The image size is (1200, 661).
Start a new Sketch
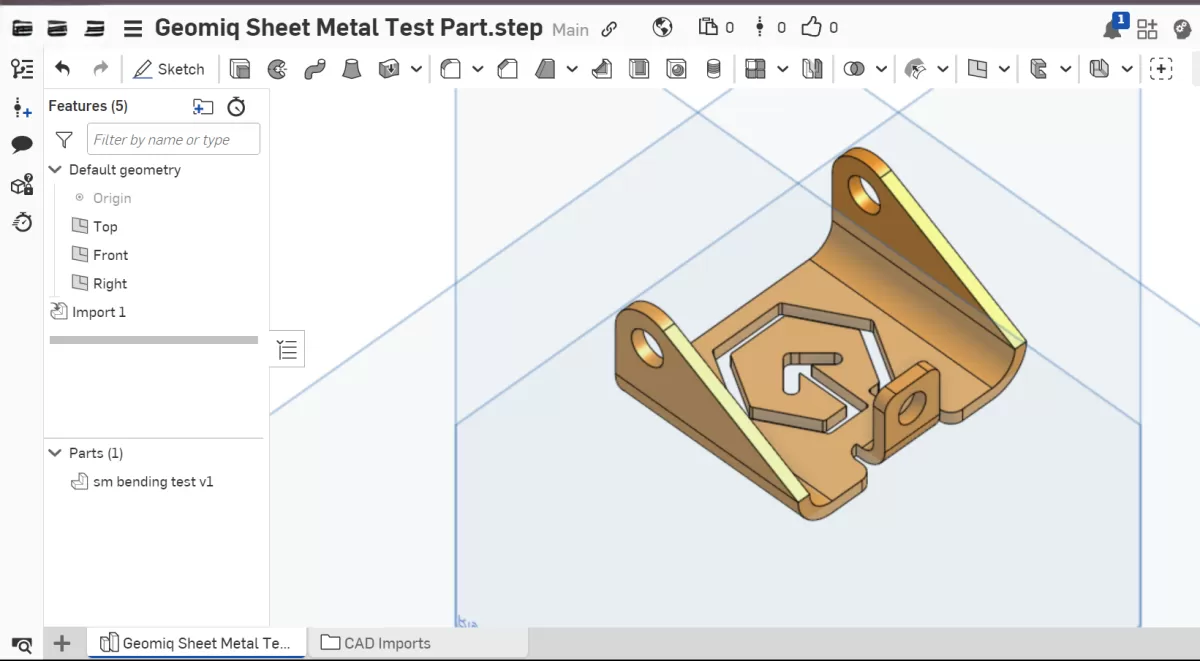point(168,69)
